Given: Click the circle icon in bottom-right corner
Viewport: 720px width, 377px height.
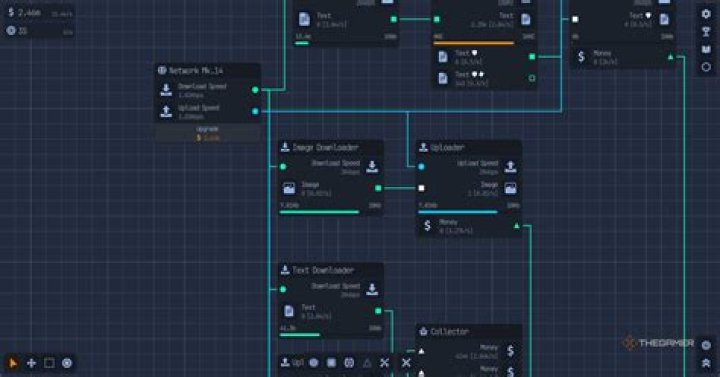Looking at the screenshot, I should 706,345.
